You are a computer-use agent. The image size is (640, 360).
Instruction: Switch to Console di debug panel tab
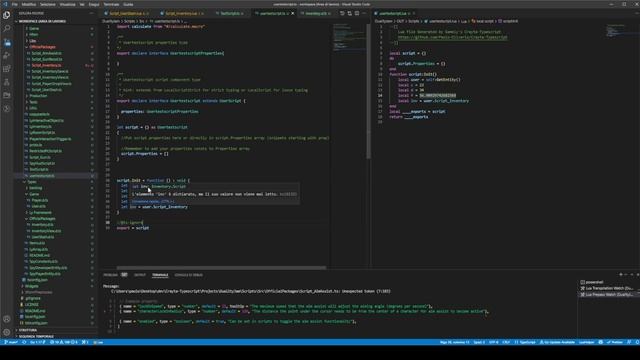(x=189, y=275)
